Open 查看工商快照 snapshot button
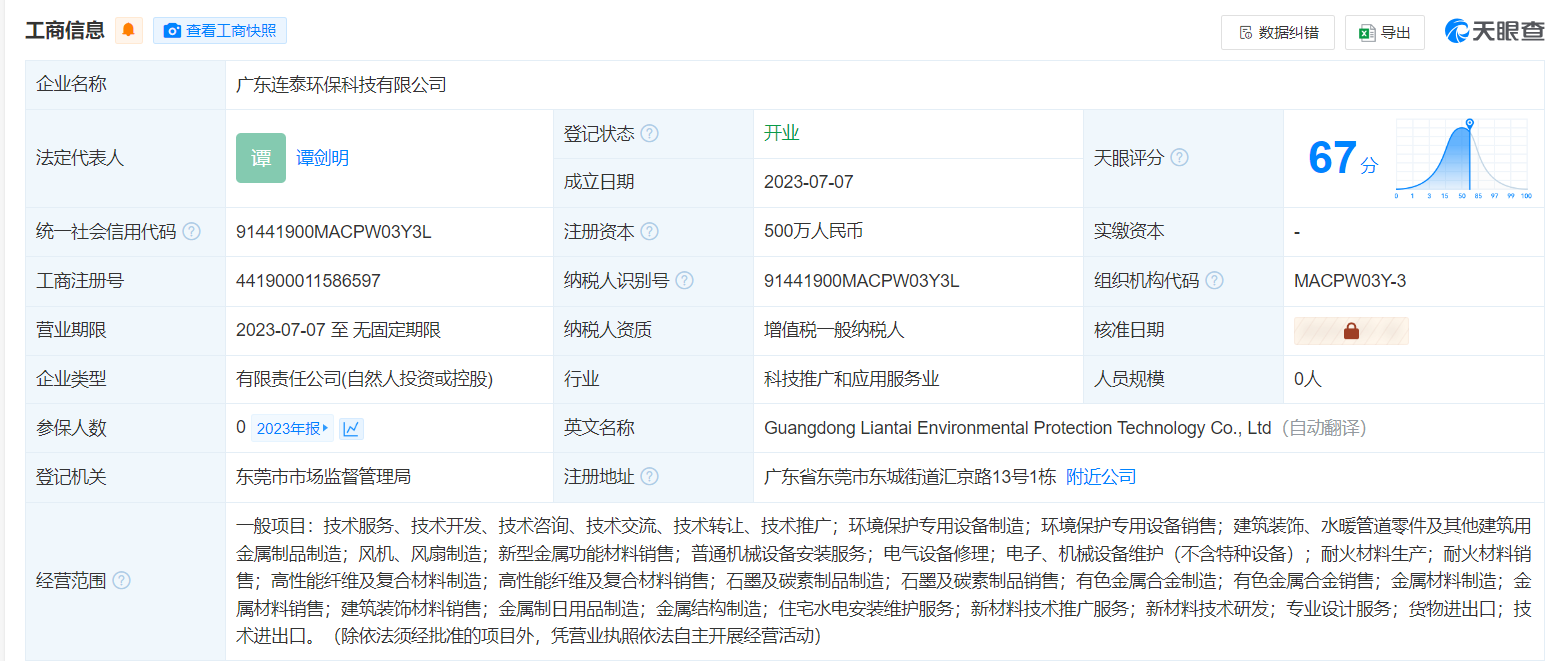 click(220, 31)
